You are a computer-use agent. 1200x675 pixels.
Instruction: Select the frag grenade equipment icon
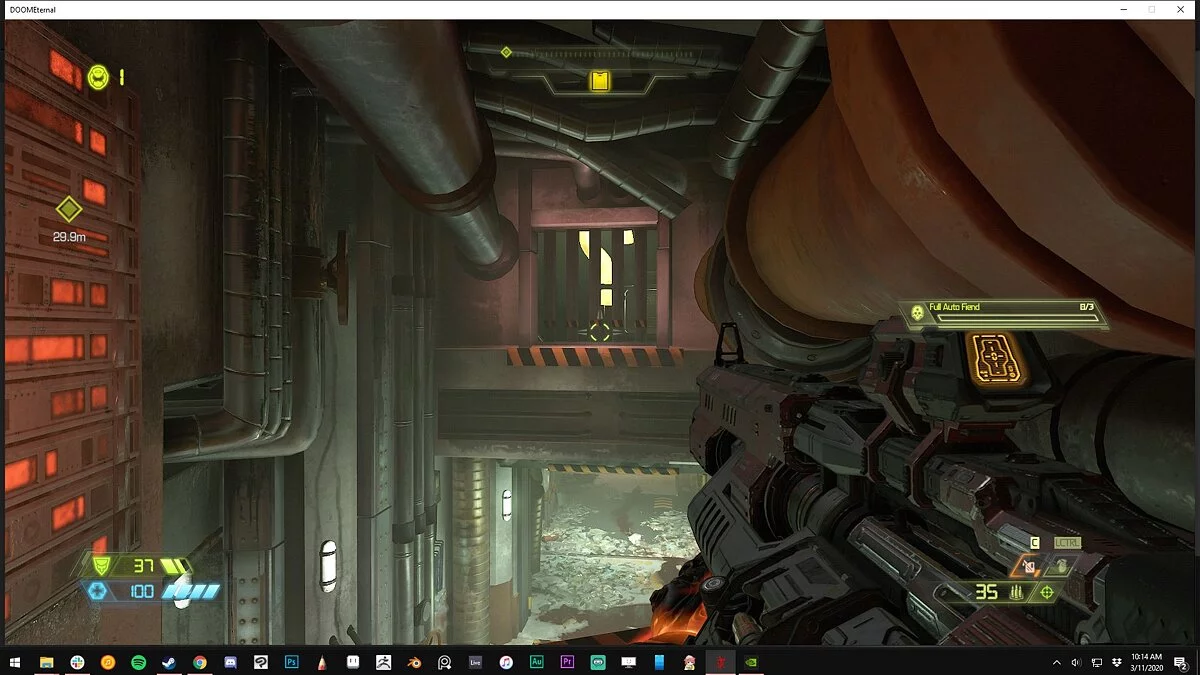1061,567
